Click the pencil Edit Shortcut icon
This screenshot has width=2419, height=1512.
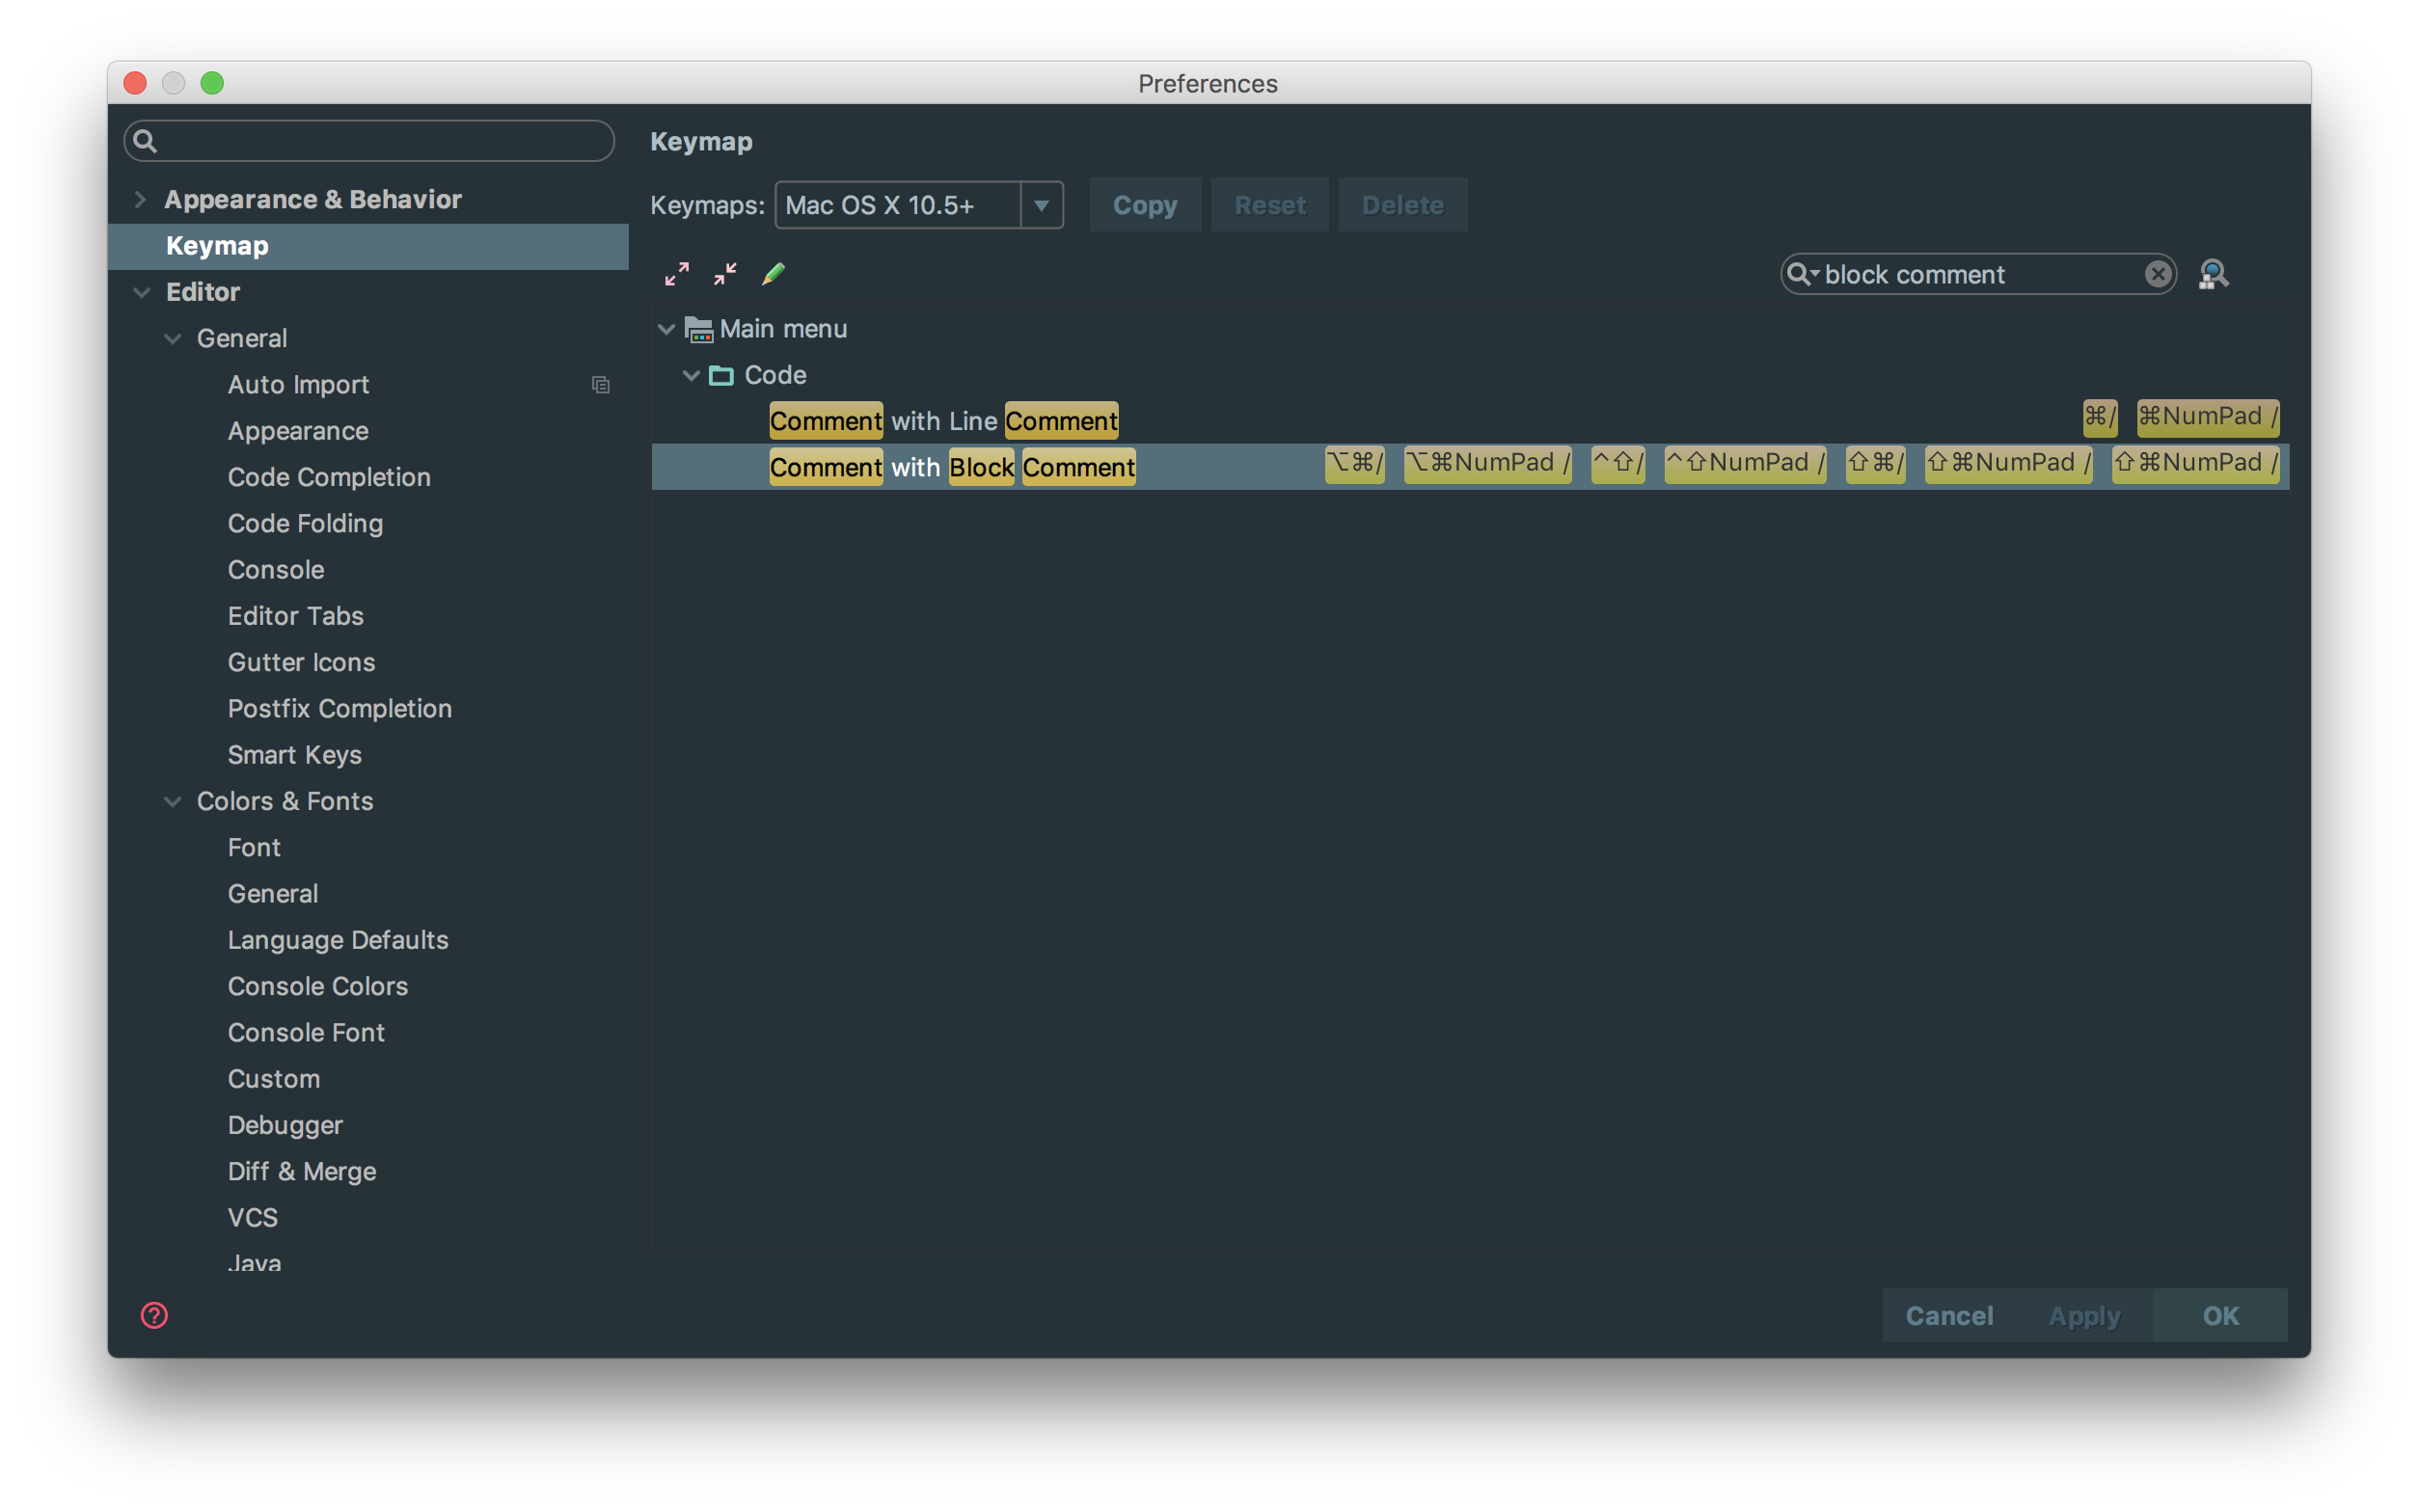(x=773, y=273)
